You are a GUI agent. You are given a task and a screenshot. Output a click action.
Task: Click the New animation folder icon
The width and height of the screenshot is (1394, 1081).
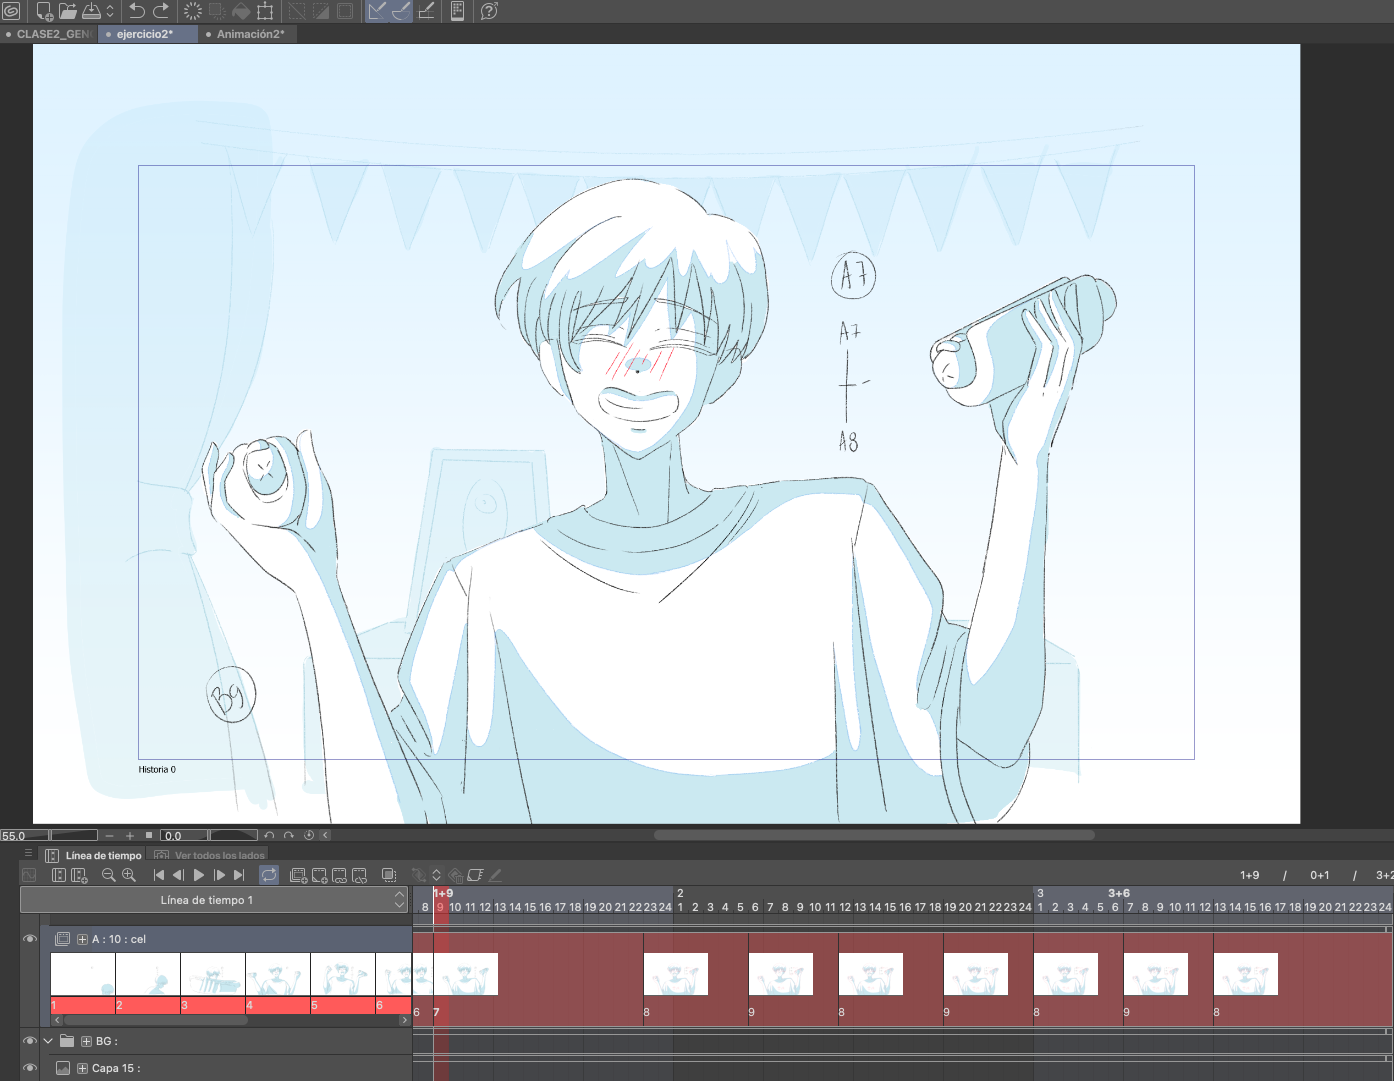298,875
